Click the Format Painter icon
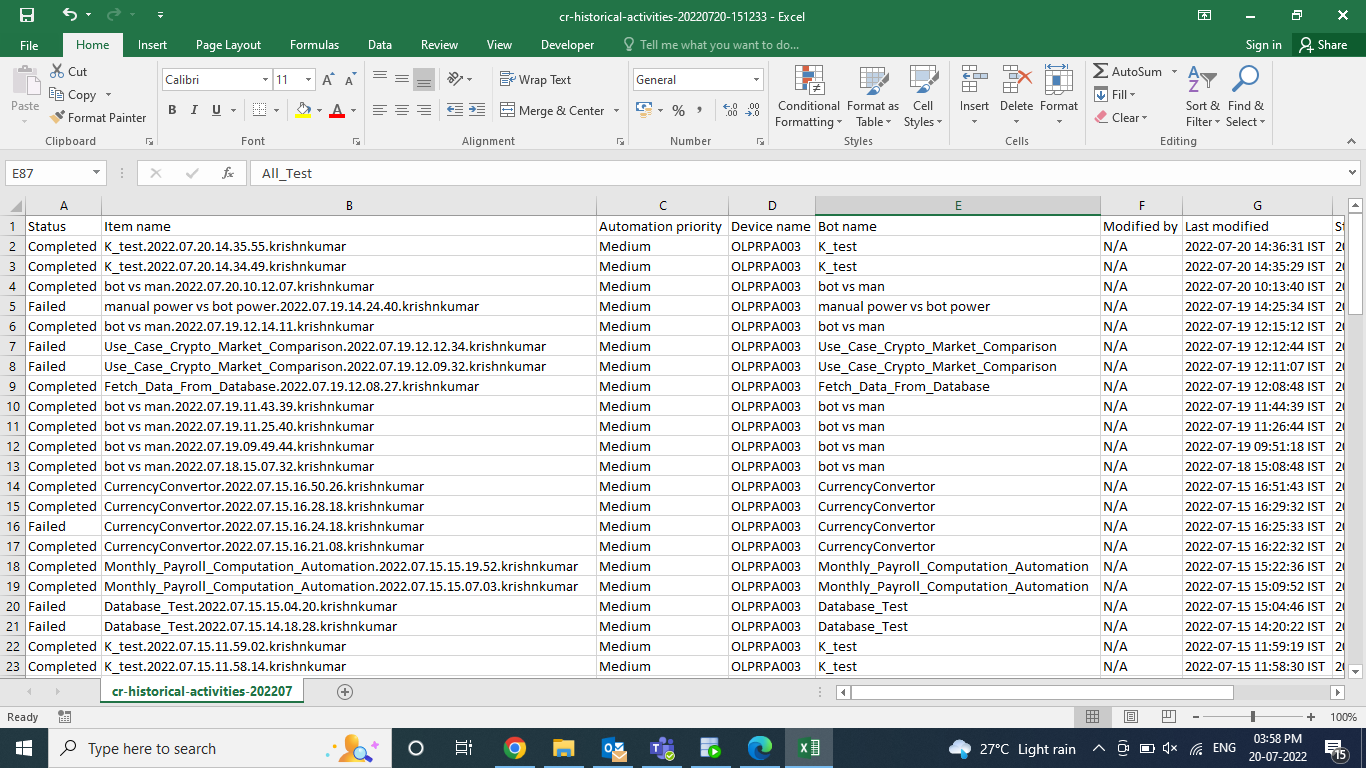1366x768 pixels. click(x=58, y=118)
